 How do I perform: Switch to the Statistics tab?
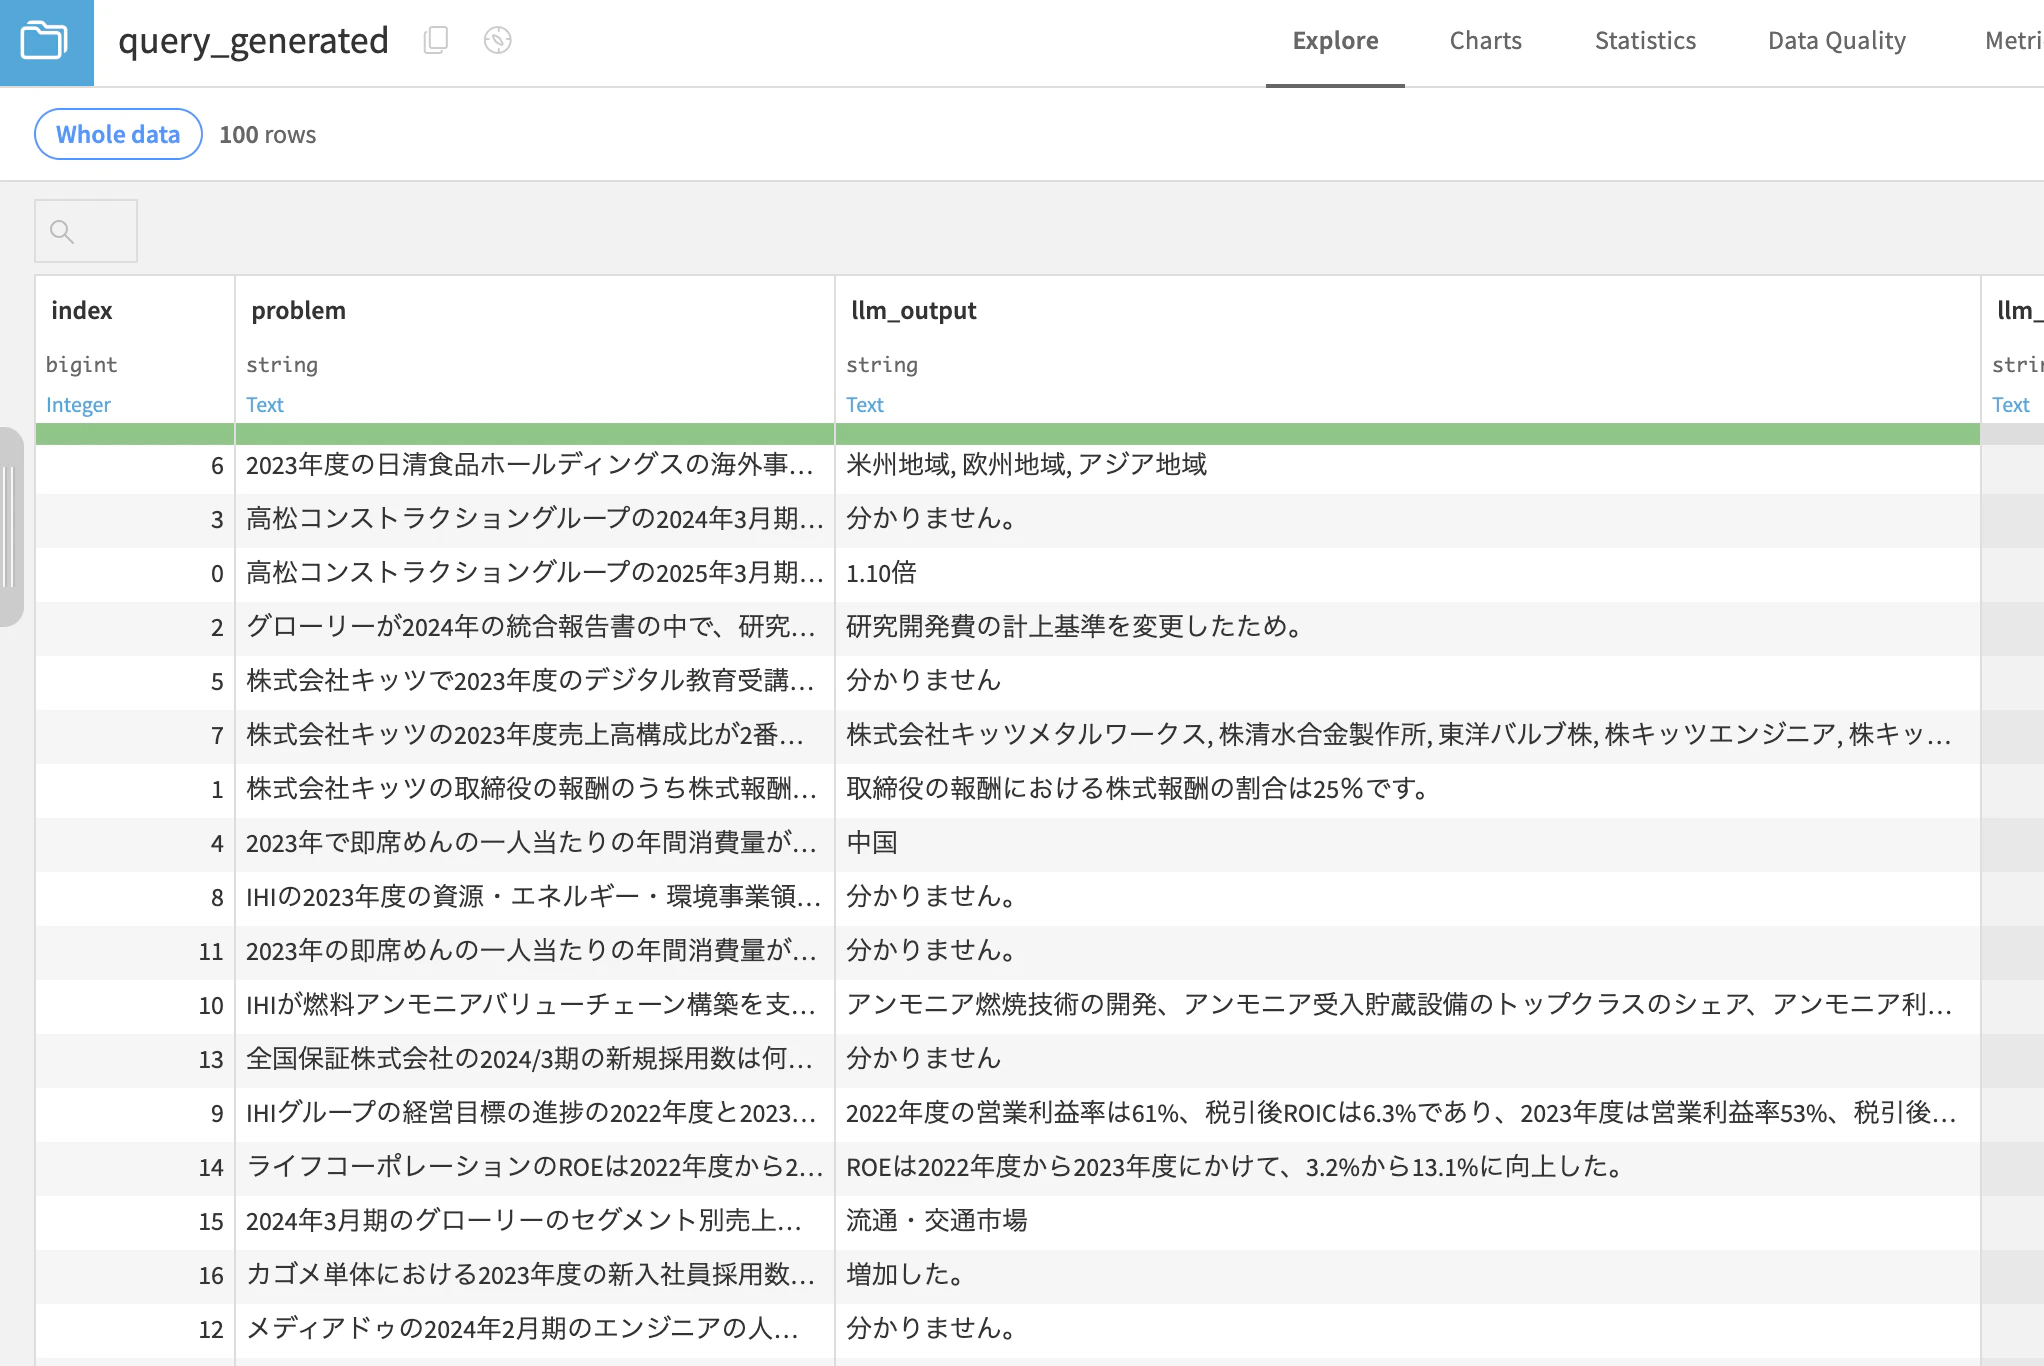[x=1645, y=41]
